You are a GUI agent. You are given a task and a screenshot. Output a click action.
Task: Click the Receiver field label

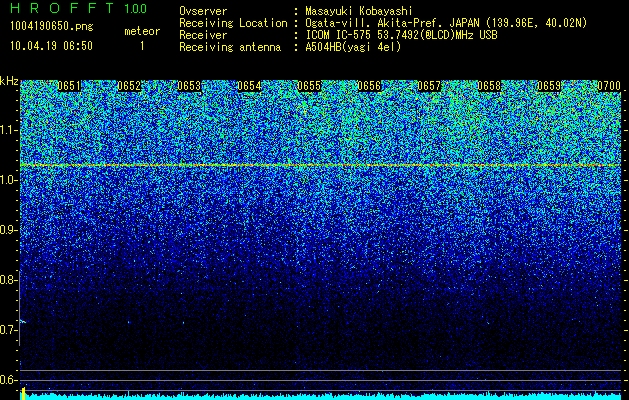coord(203,35)
